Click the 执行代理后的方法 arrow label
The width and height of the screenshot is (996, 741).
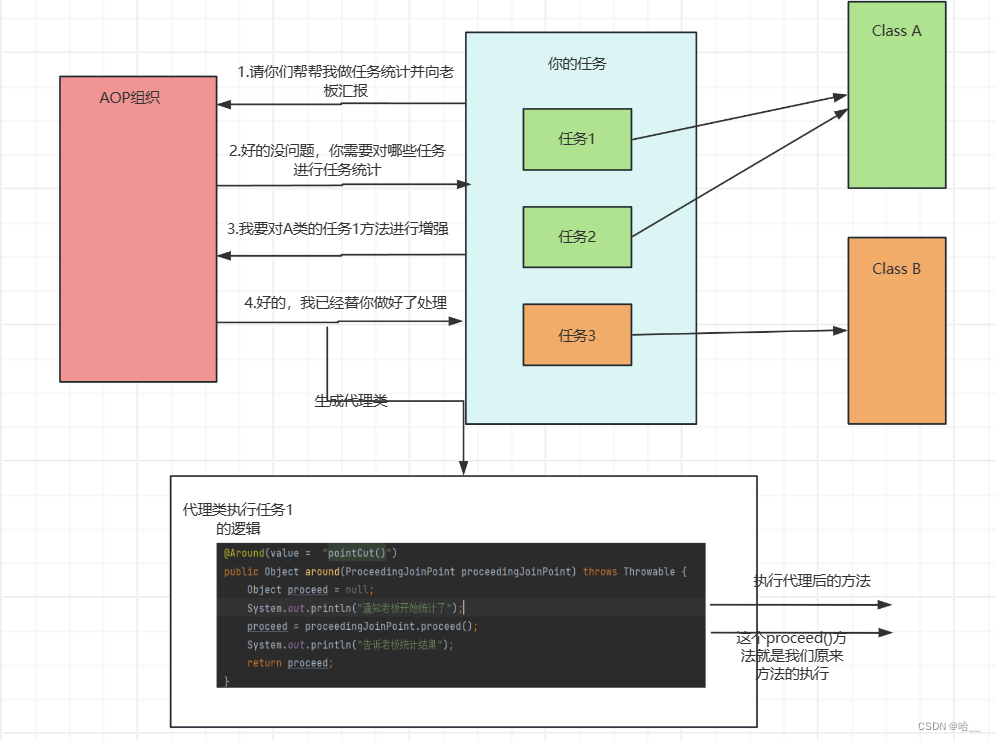pyautogui.click(x=812, y=580)
